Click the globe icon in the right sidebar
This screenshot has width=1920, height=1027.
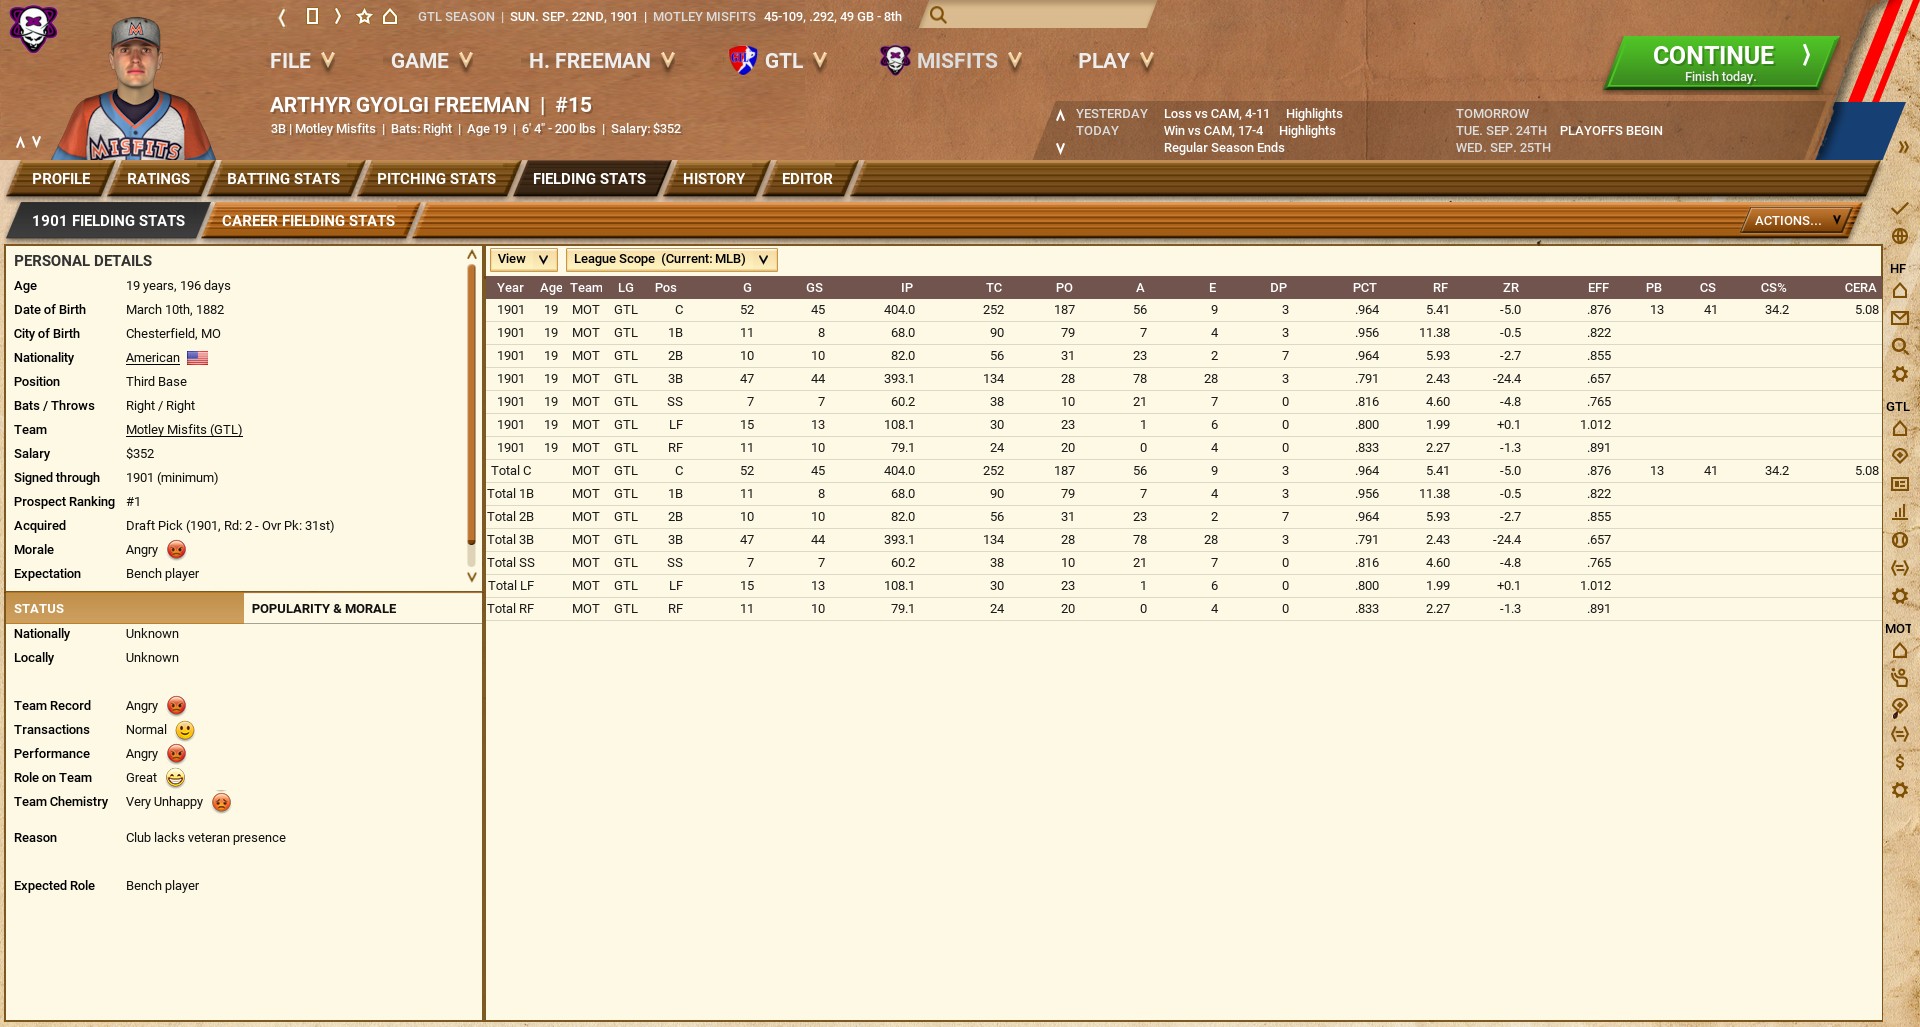[1900, 237]
